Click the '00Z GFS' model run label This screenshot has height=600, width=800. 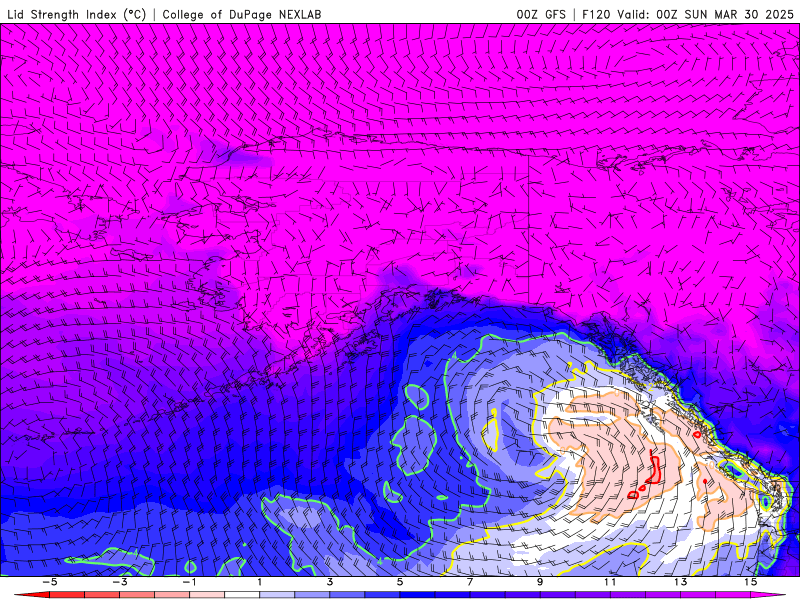[x=541, y=14]
